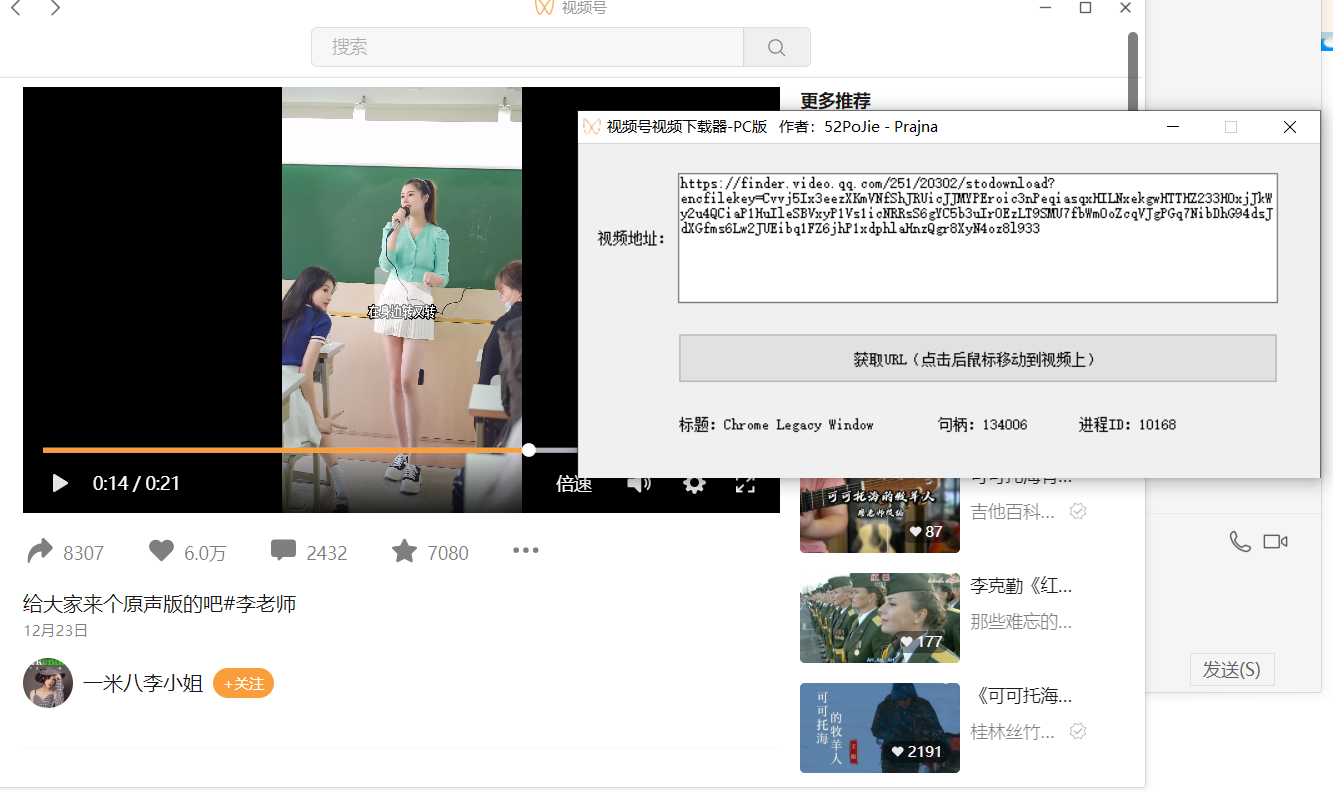This screenshot has width=1333, height=791.
Task: Click the back arrow in the title bar
Action: [16, 9]
